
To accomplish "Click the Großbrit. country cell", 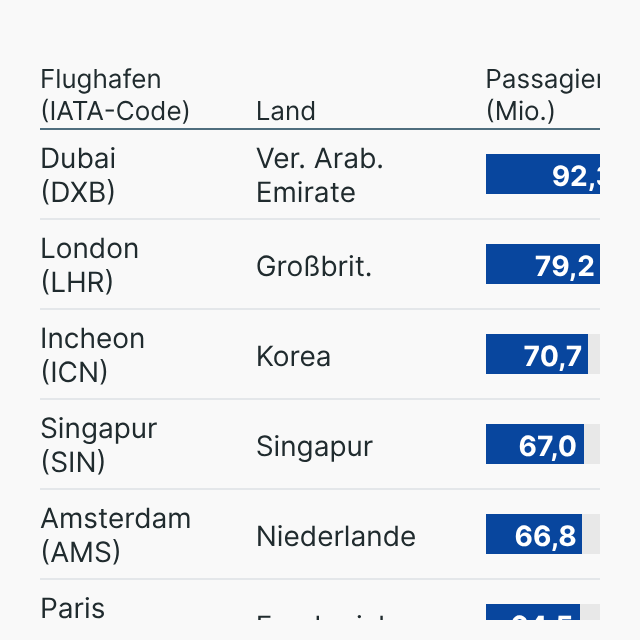I will pyautogui.click(x=314, y=266).
